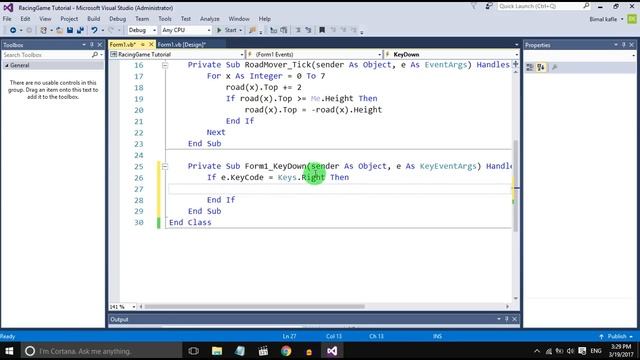This screenshot has height=360, width=640.
Task: Open the Help menu
Action: click(x=264, y=19)
